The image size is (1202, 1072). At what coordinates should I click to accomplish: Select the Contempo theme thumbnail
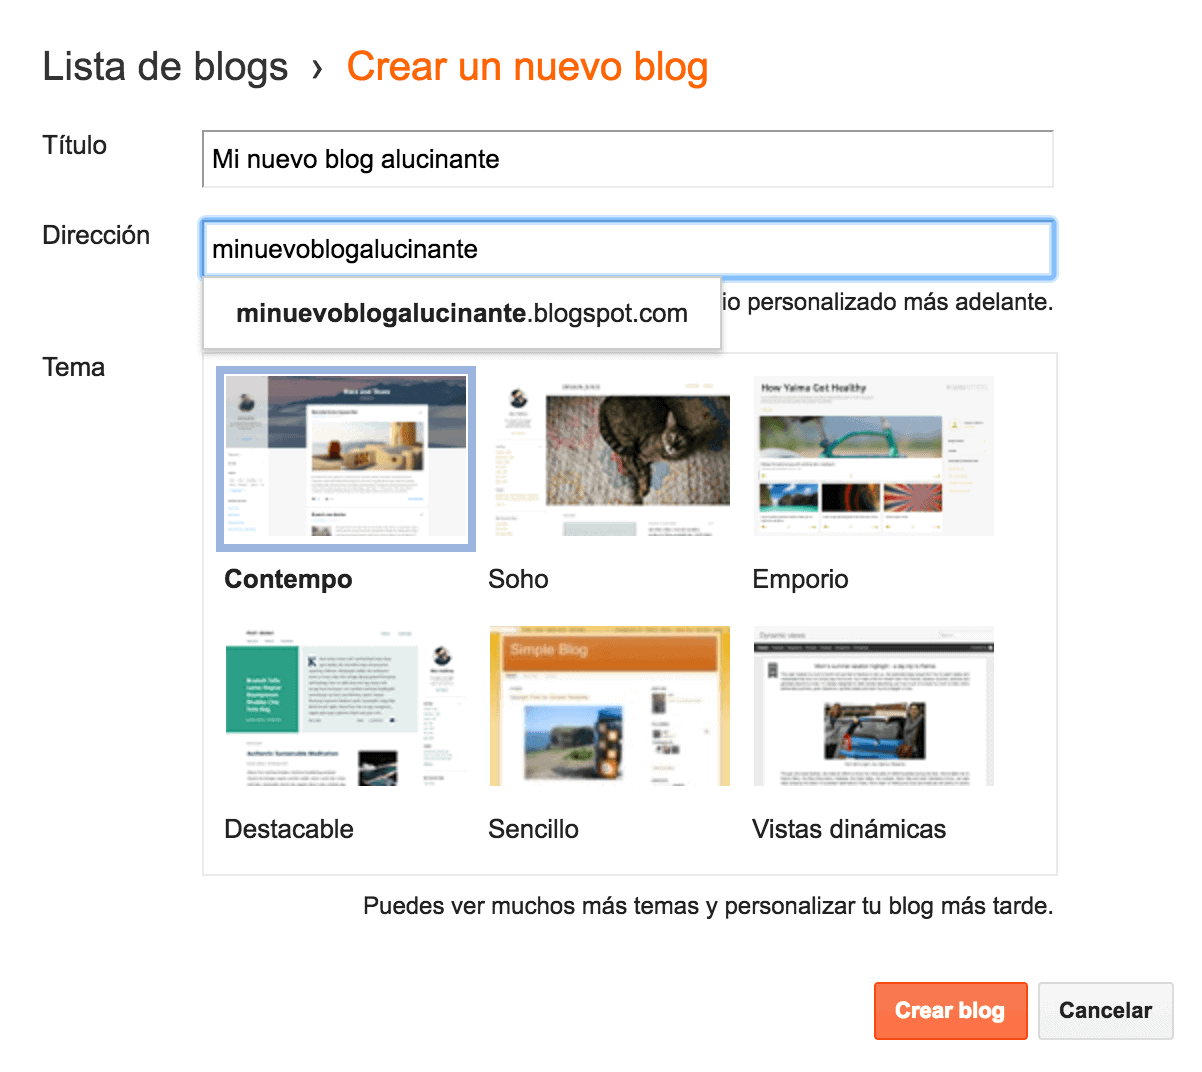coord(345,455)
